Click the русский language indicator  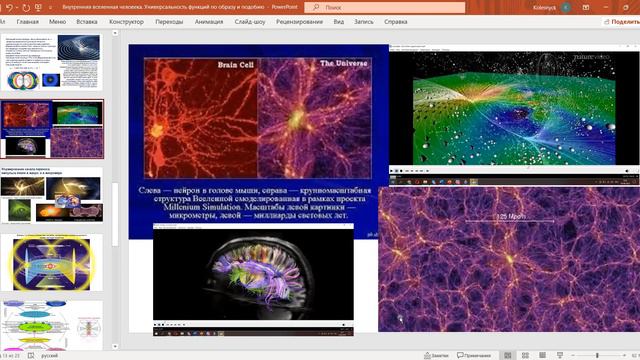(x=49, y=356)
